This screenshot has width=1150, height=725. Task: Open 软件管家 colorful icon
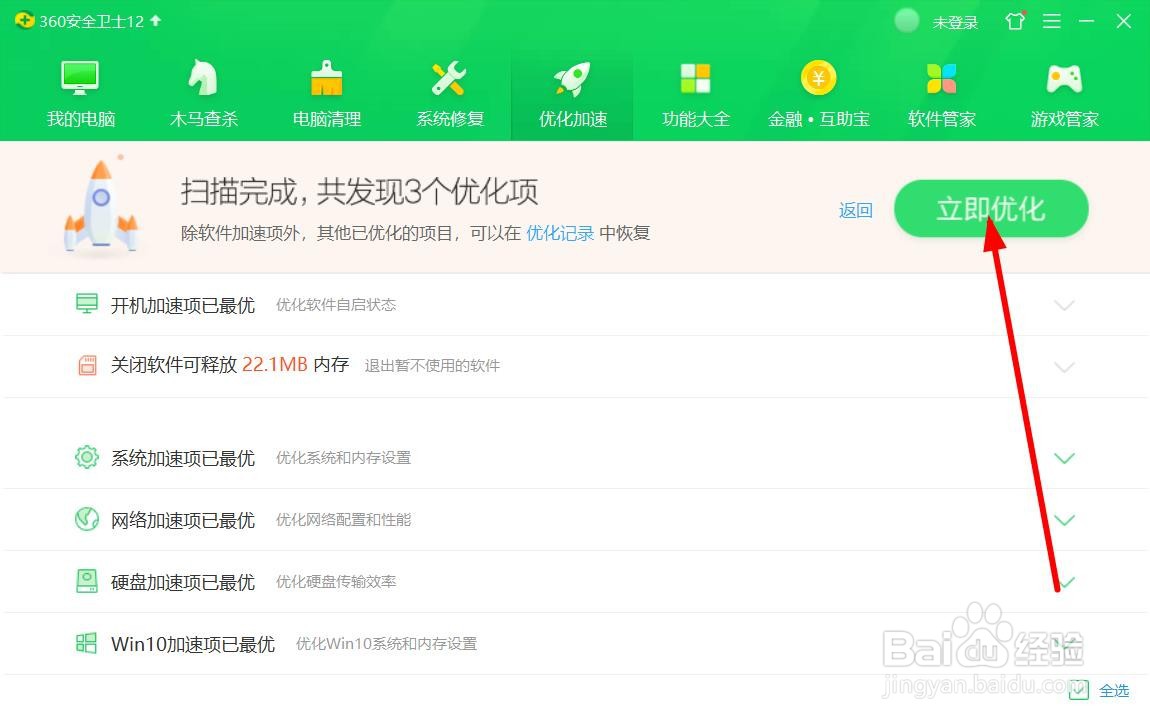(942, 78)
